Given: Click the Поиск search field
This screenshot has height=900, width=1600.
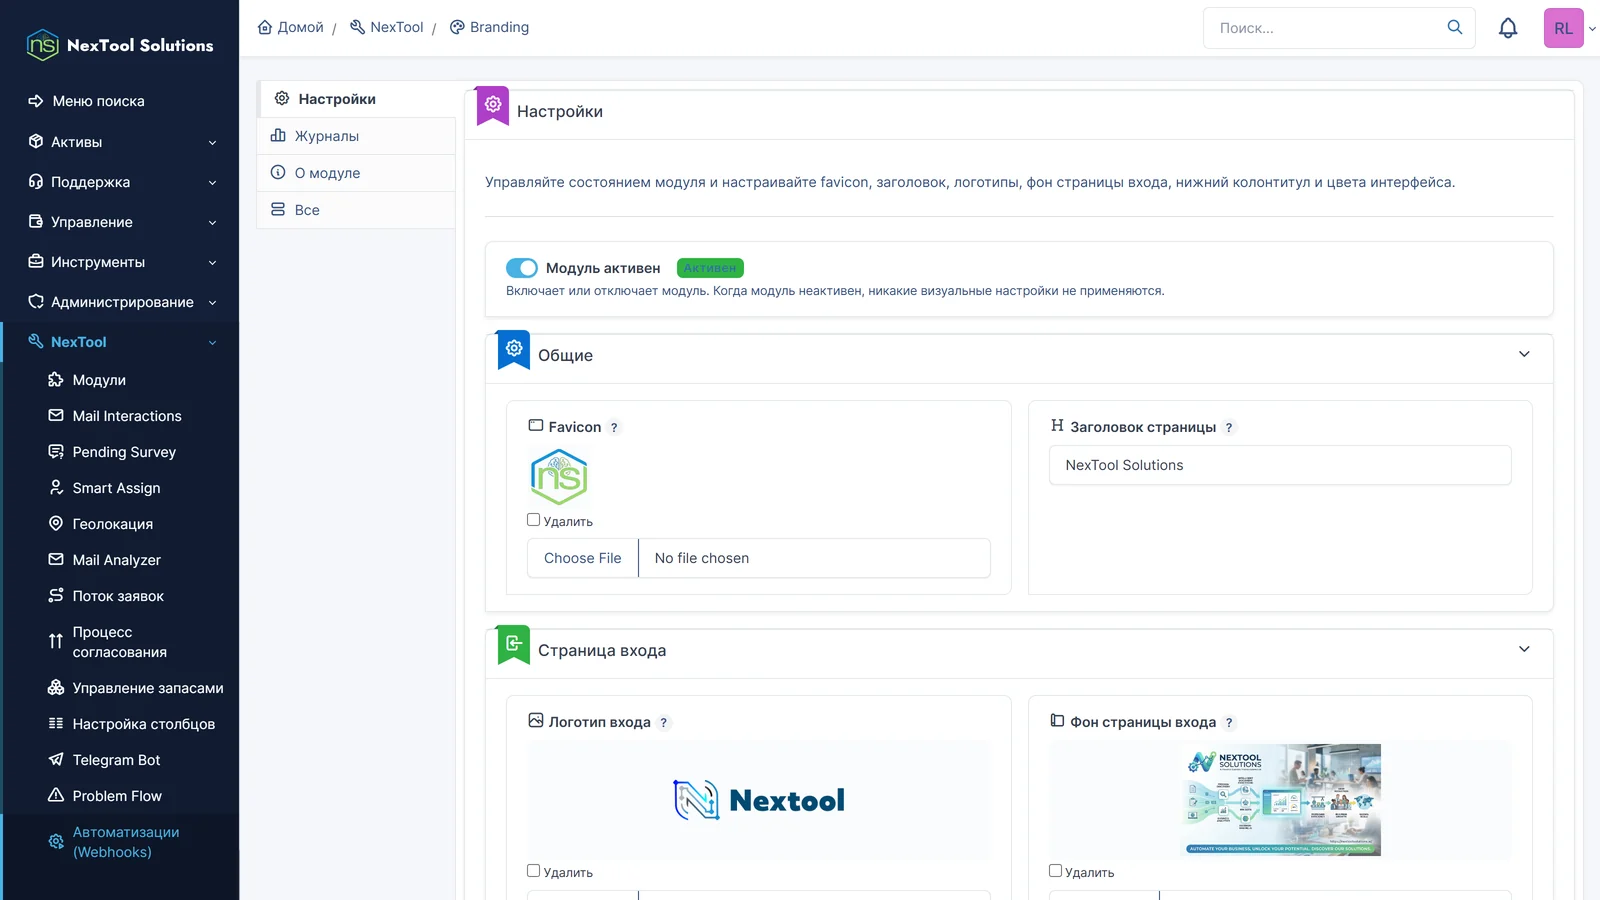Looking at the screenshot, I should 1327,28.
